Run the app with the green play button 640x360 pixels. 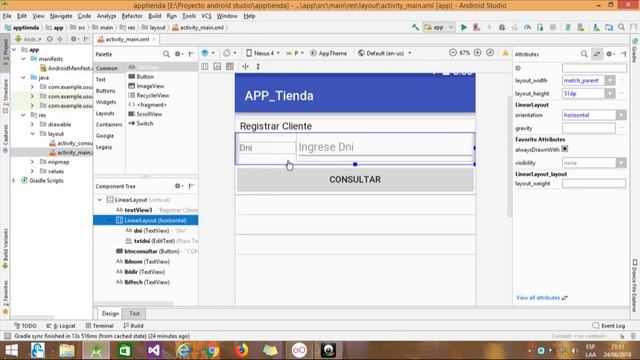point(464,27)
